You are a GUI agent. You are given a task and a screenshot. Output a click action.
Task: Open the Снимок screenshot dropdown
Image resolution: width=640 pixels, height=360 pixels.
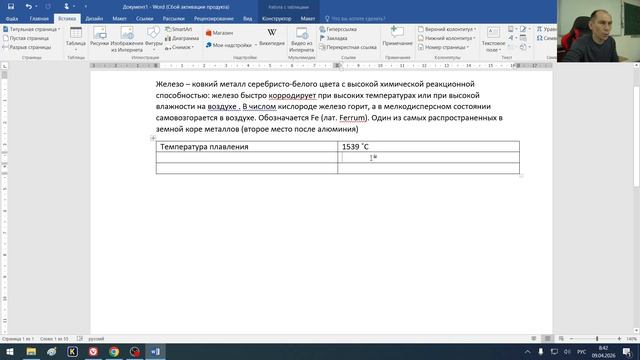pyautogui.click(x=179, y=47)
